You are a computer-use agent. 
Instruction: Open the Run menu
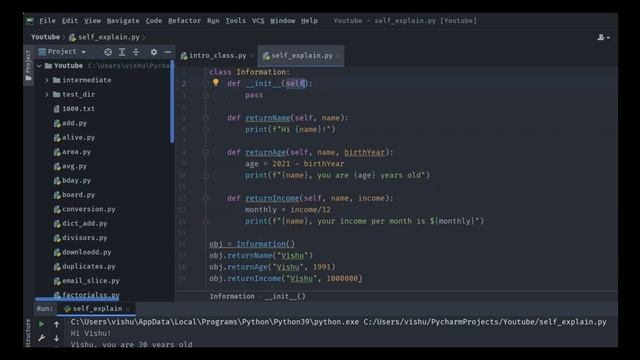[x=213, y=20]
